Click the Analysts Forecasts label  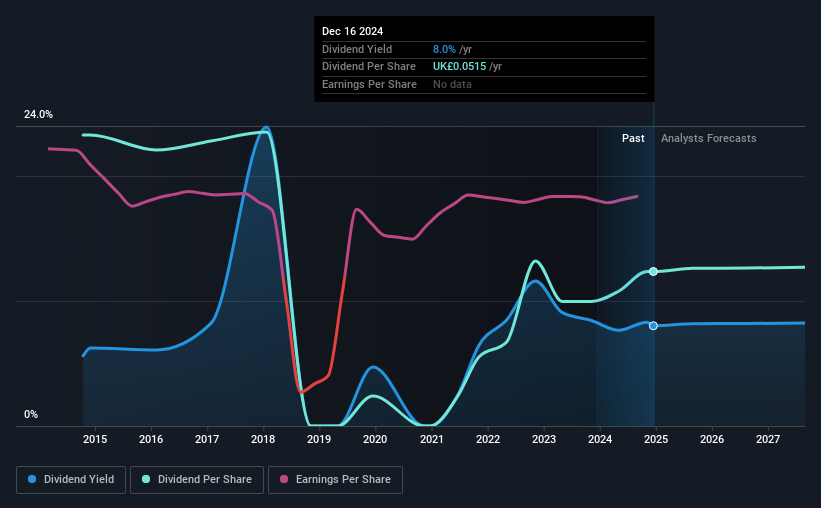tap(708, 138)
